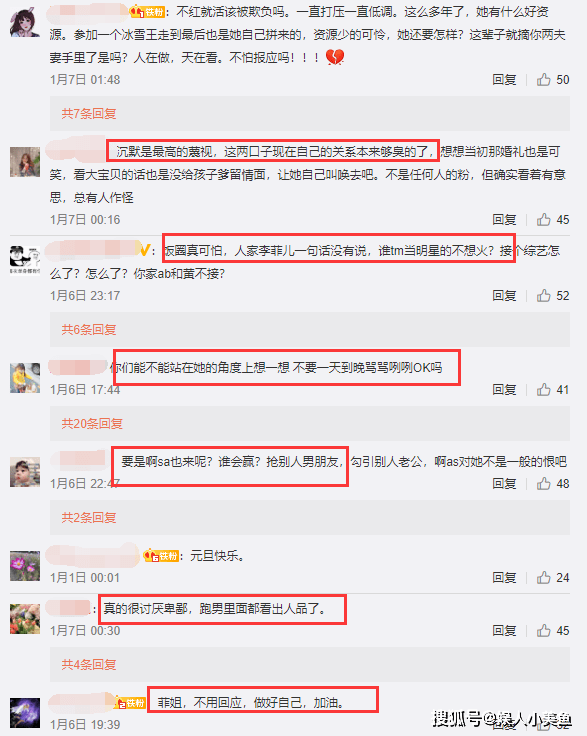Click the 铁粉 badge on 元旦快乐 commenter
Screen dimensions: 587x736
tap(161, 556)
